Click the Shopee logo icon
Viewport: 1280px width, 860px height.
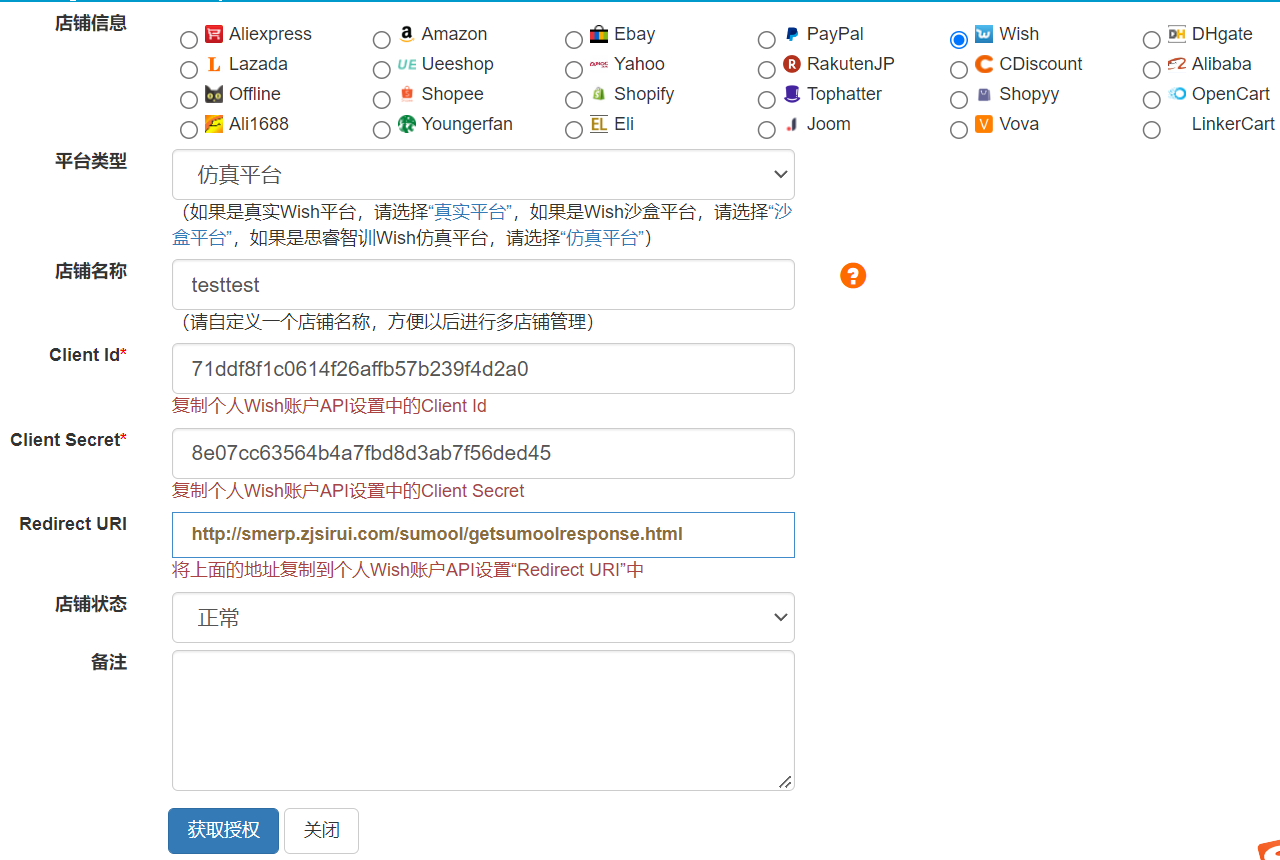click(406, 94)
